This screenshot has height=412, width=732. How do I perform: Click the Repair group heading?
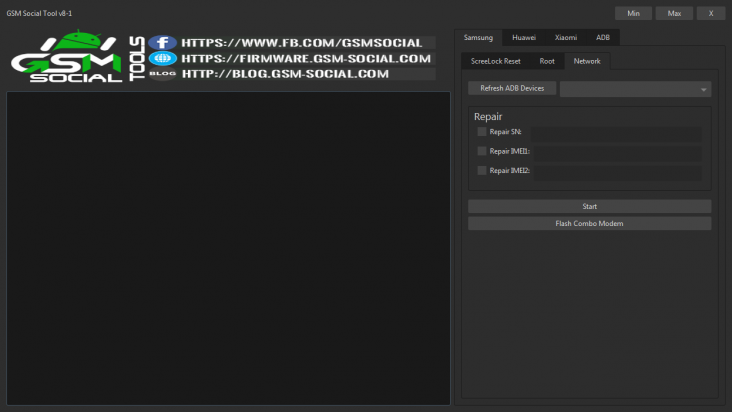pos(488,117)
